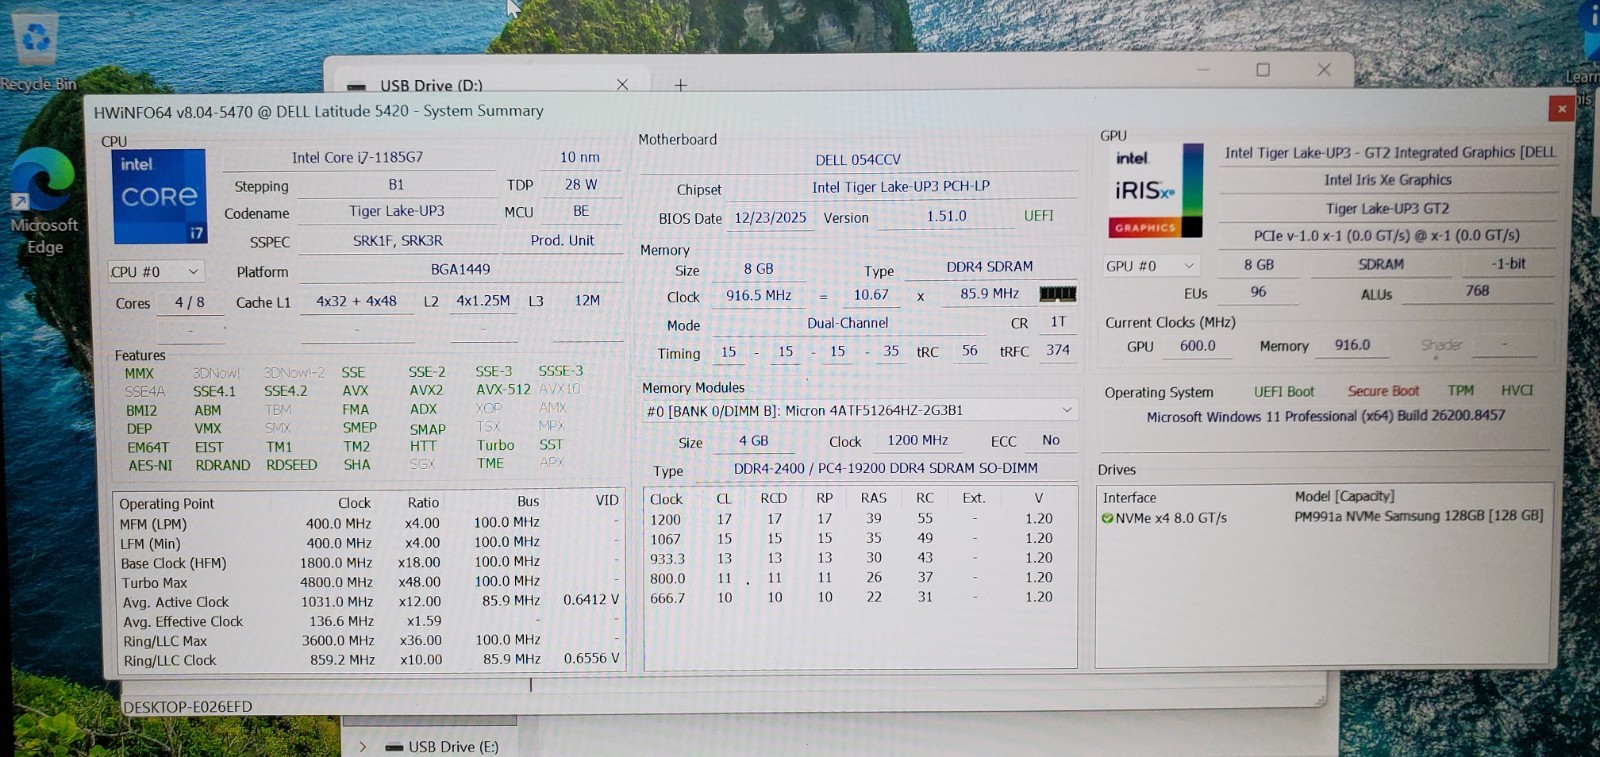Click the Intel Core i7-1185G7 name field

coord(357,157)
